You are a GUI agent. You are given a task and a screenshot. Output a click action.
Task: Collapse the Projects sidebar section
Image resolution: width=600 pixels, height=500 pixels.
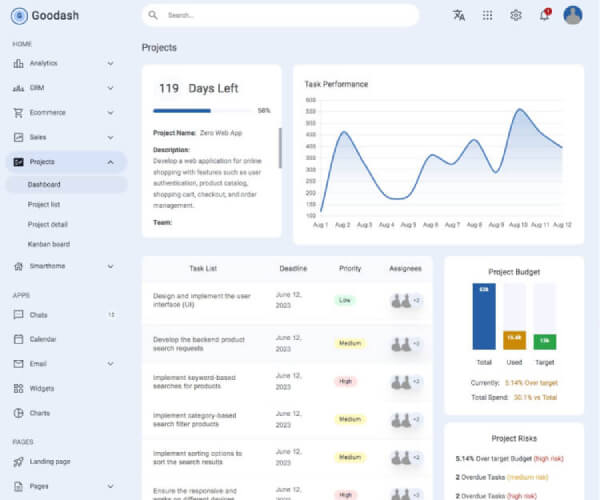(x=110, y=162)
